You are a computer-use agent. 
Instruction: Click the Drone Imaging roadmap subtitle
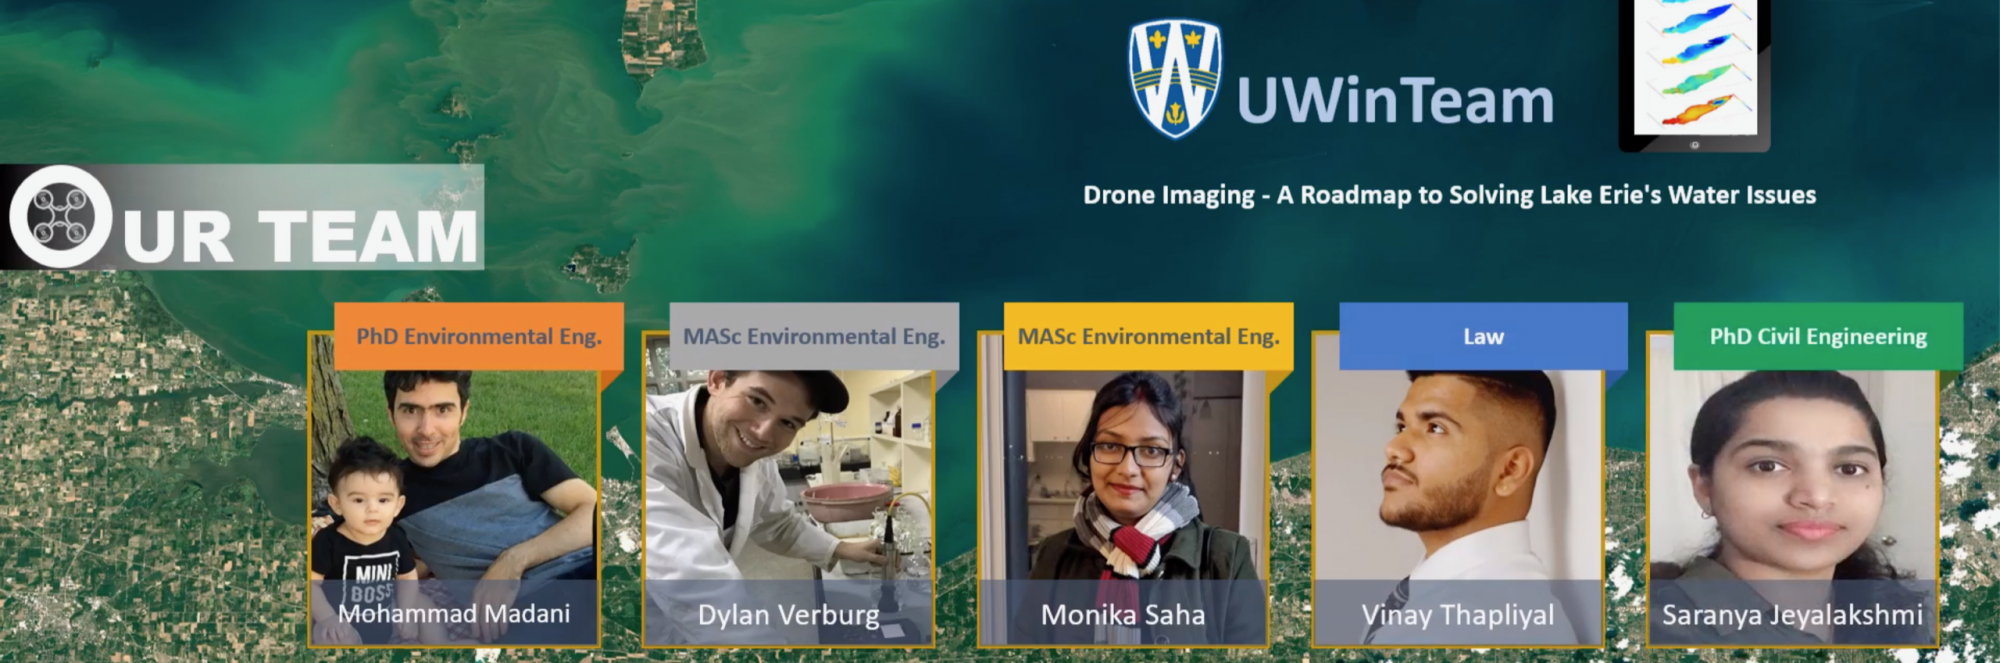click(1450, 195)
